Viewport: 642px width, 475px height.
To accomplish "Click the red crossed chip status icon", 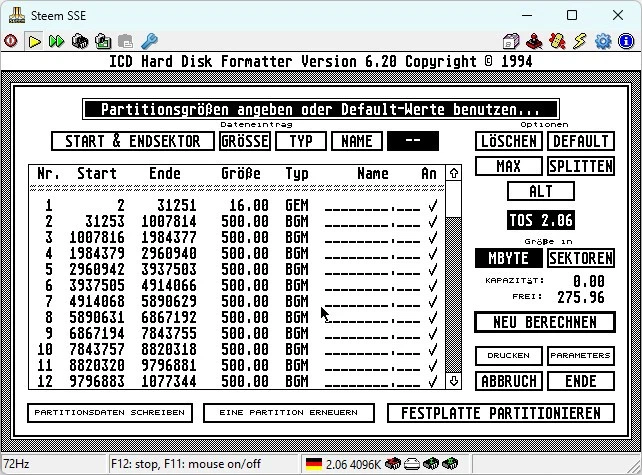I will tap(393, 464).
